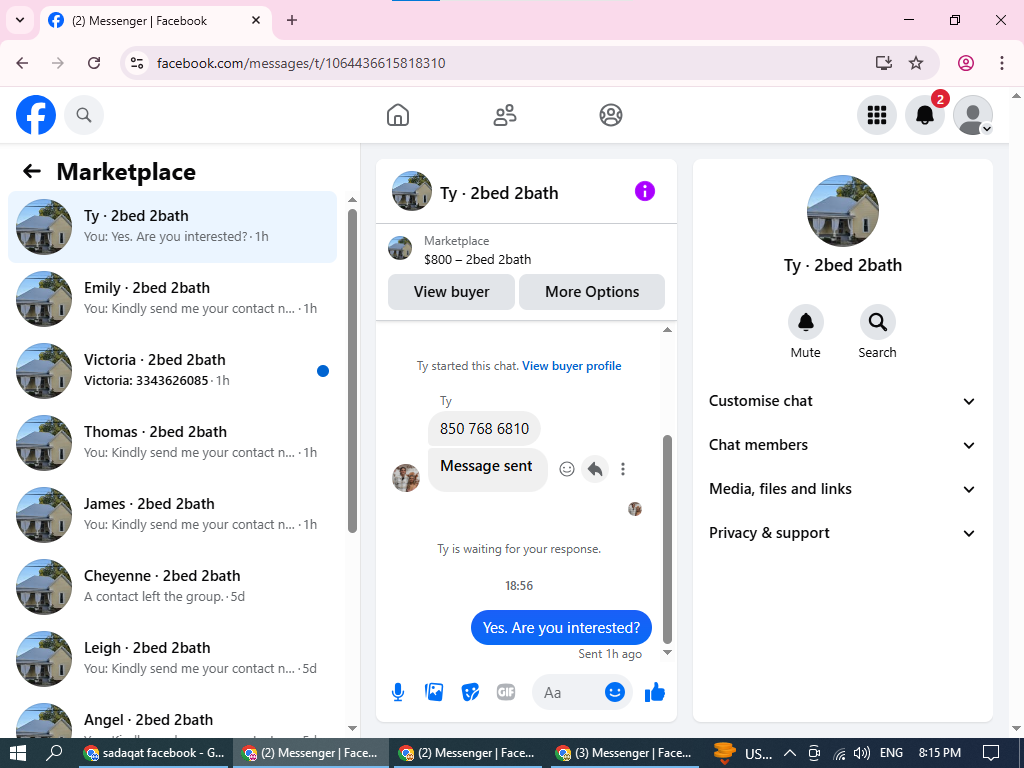Open the volume control in system tray
The height and width of the screenshot is (768, 1024).
(861, 753)
